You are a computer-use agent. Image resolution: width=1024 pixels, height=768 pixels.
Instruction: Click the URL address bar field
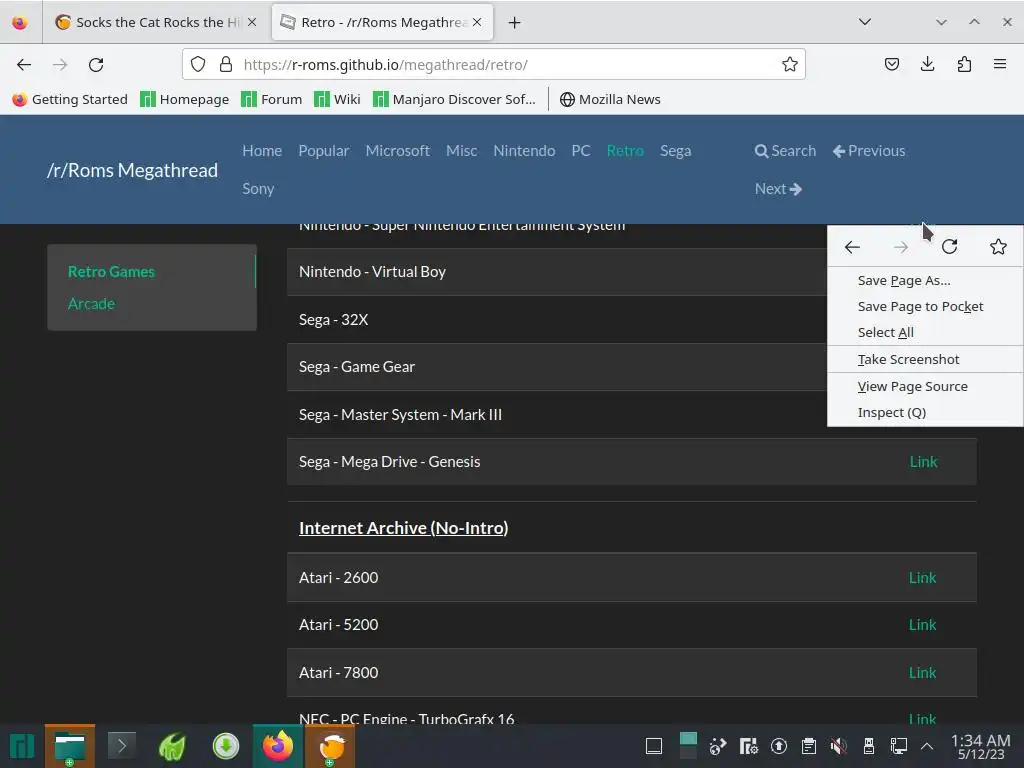click(x=494, y=64)
